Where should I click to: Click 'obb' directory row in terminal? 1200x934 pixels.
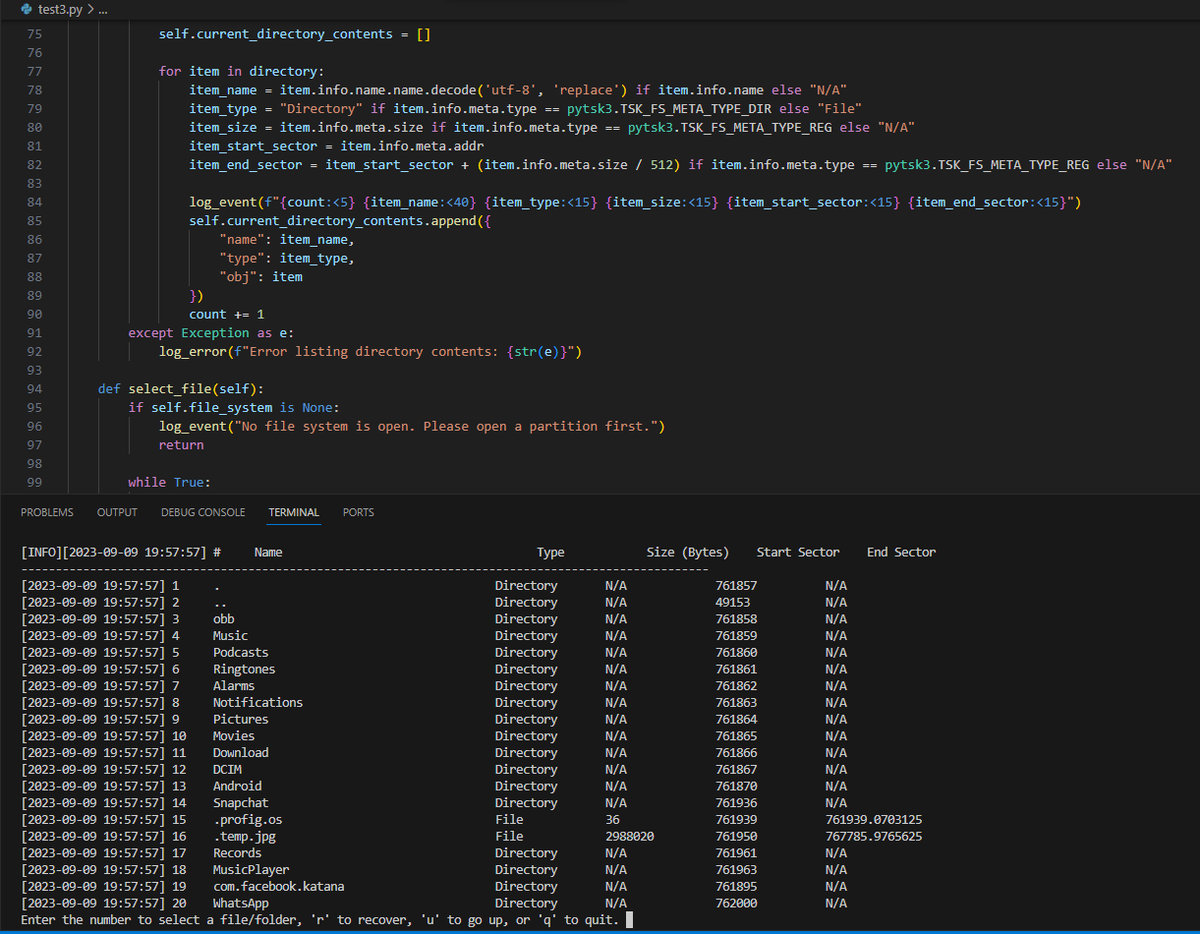tap(224, 619)
